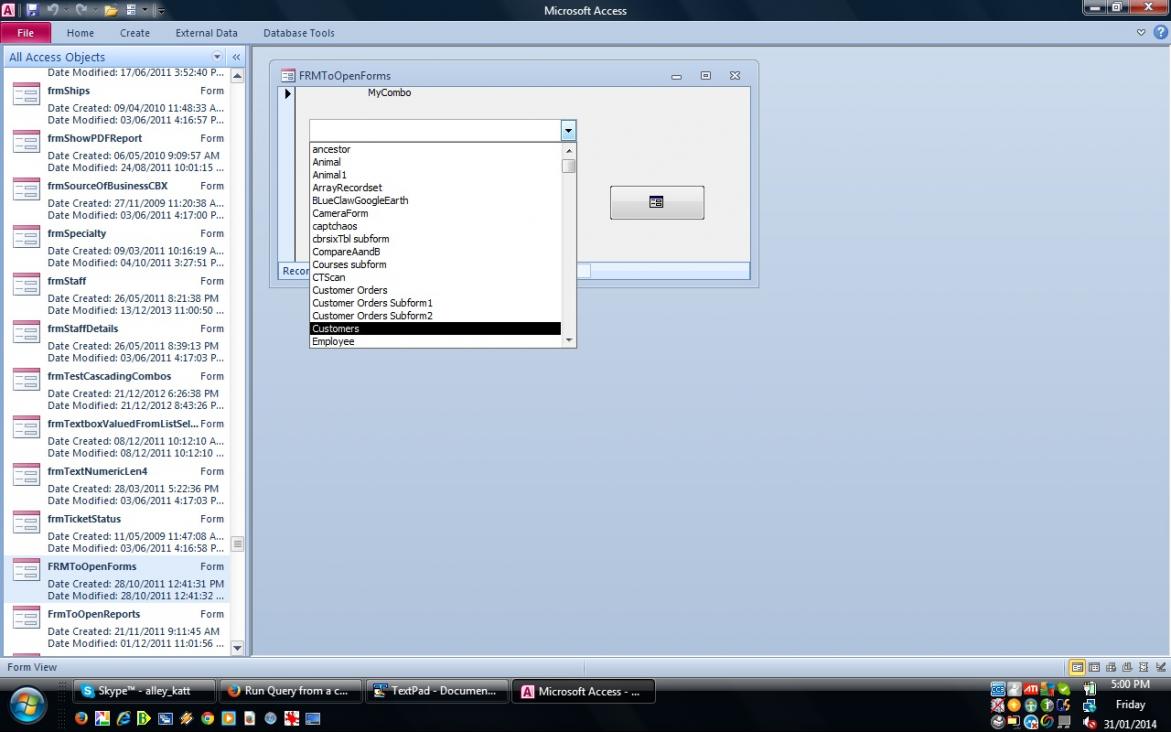Collapse the navigation pane with shutter bar button
This screenshot has height=732, width=1171.
tap(236, 57)
